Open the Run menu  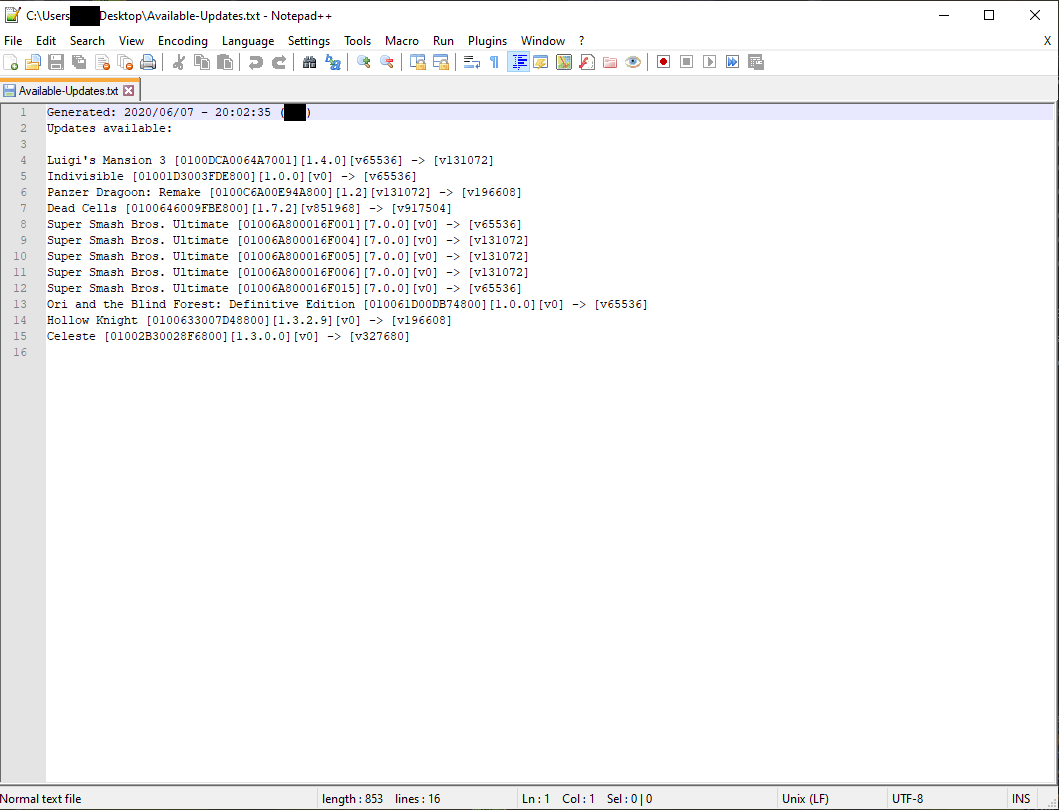click(443, 41)
